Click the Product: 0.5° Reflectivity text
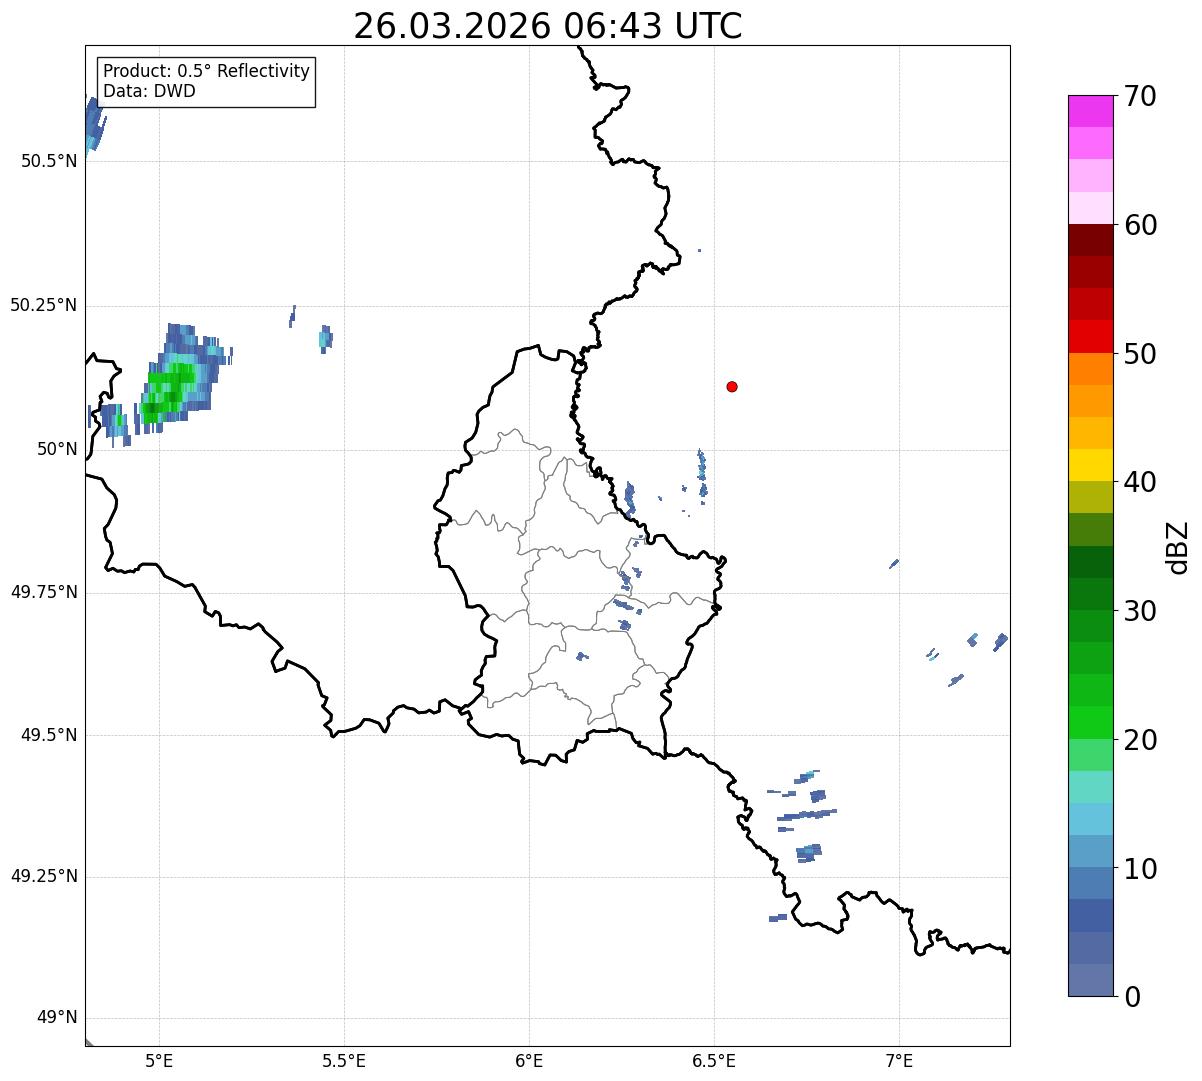Viewport: 1202px width, 1081px height. point(206,72)
